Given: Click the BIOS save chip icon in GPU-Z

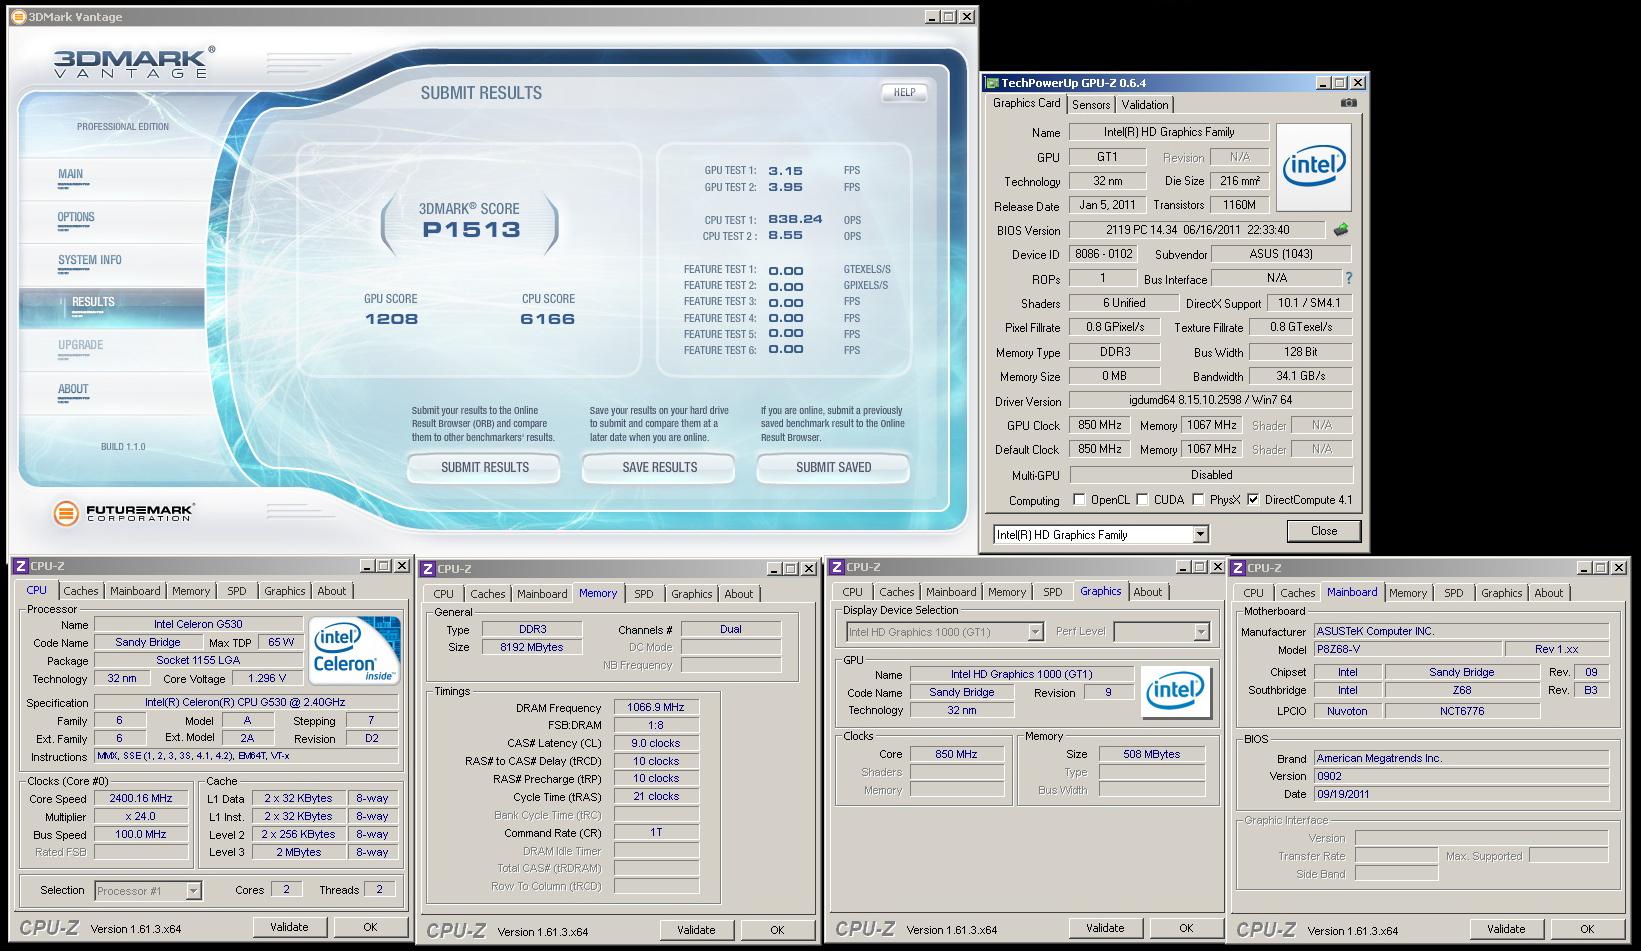Looking at the screenshot, I should pyautogui.click(x=1341, y=230).
